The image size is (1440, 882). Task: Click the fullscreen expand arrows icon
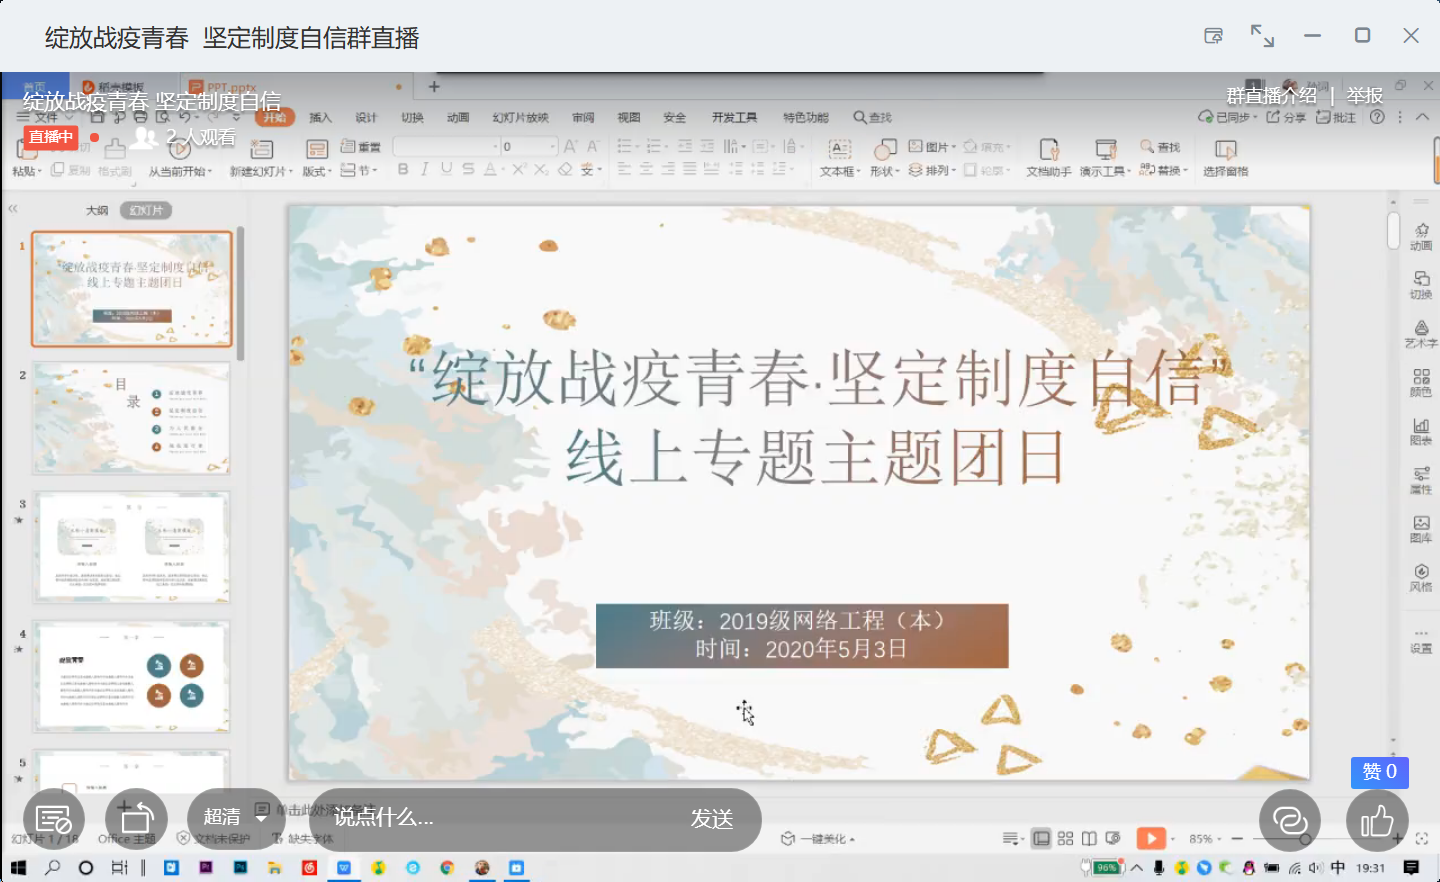[1262, 36]
